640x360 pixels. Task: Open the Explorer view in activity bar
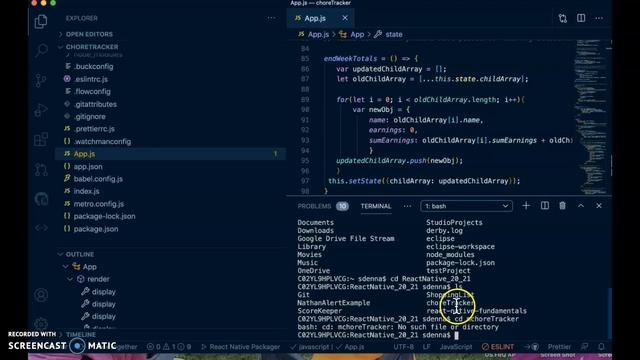[x=41, y=21]
